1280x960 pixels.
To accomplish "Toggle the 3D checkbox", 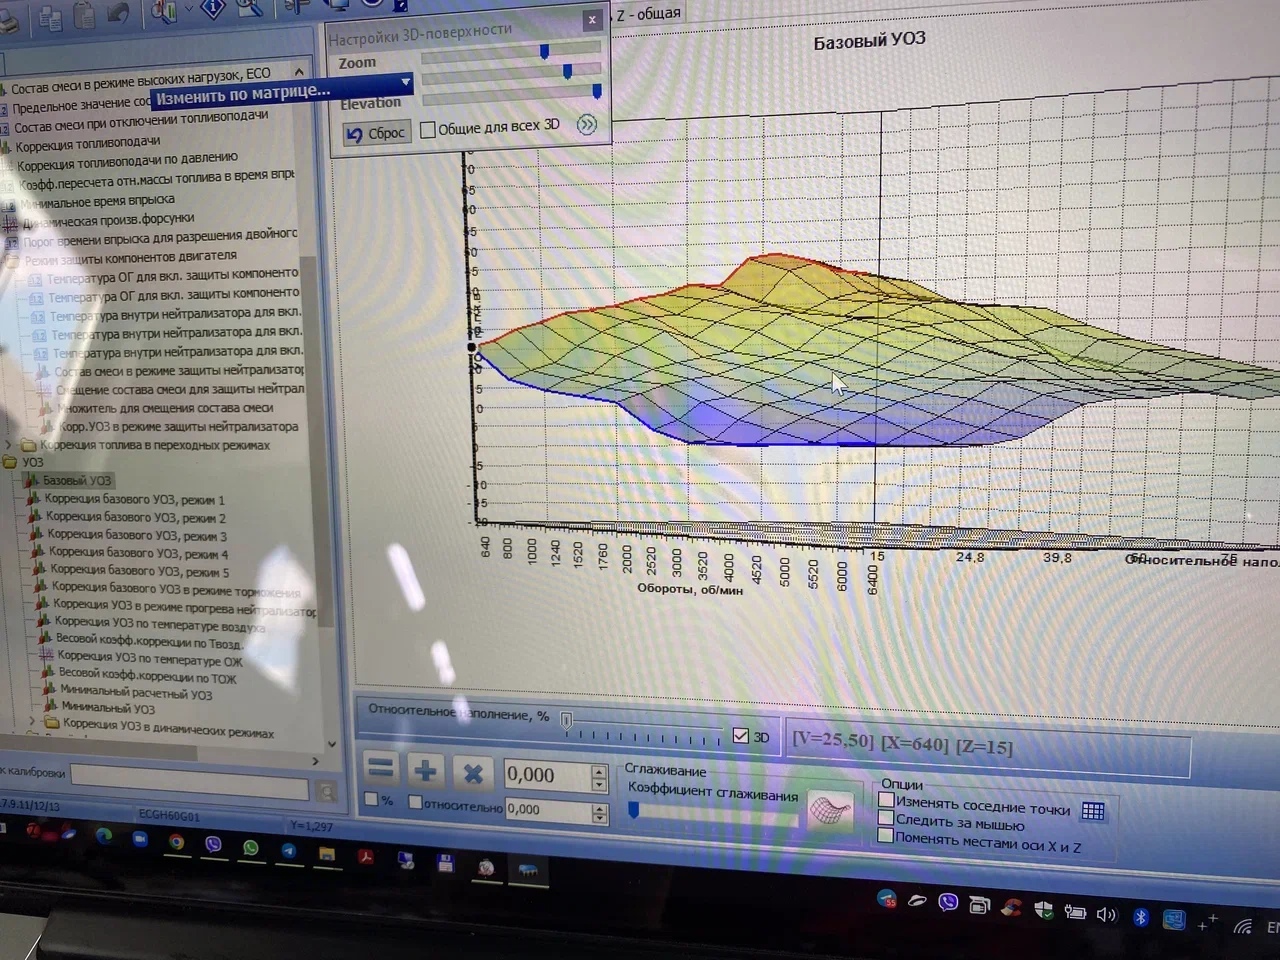I will coord(741,736).
